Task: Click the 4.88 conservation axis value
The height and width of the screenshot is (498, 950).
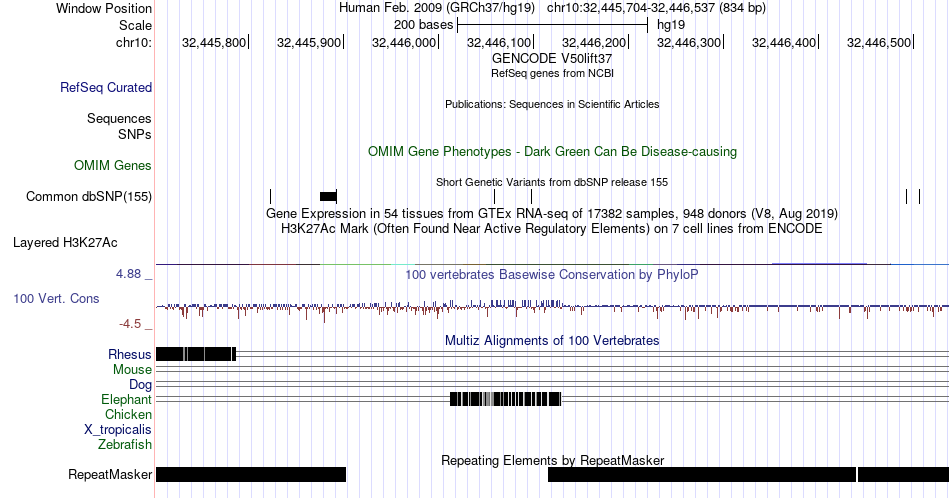Action: point(128,274)
